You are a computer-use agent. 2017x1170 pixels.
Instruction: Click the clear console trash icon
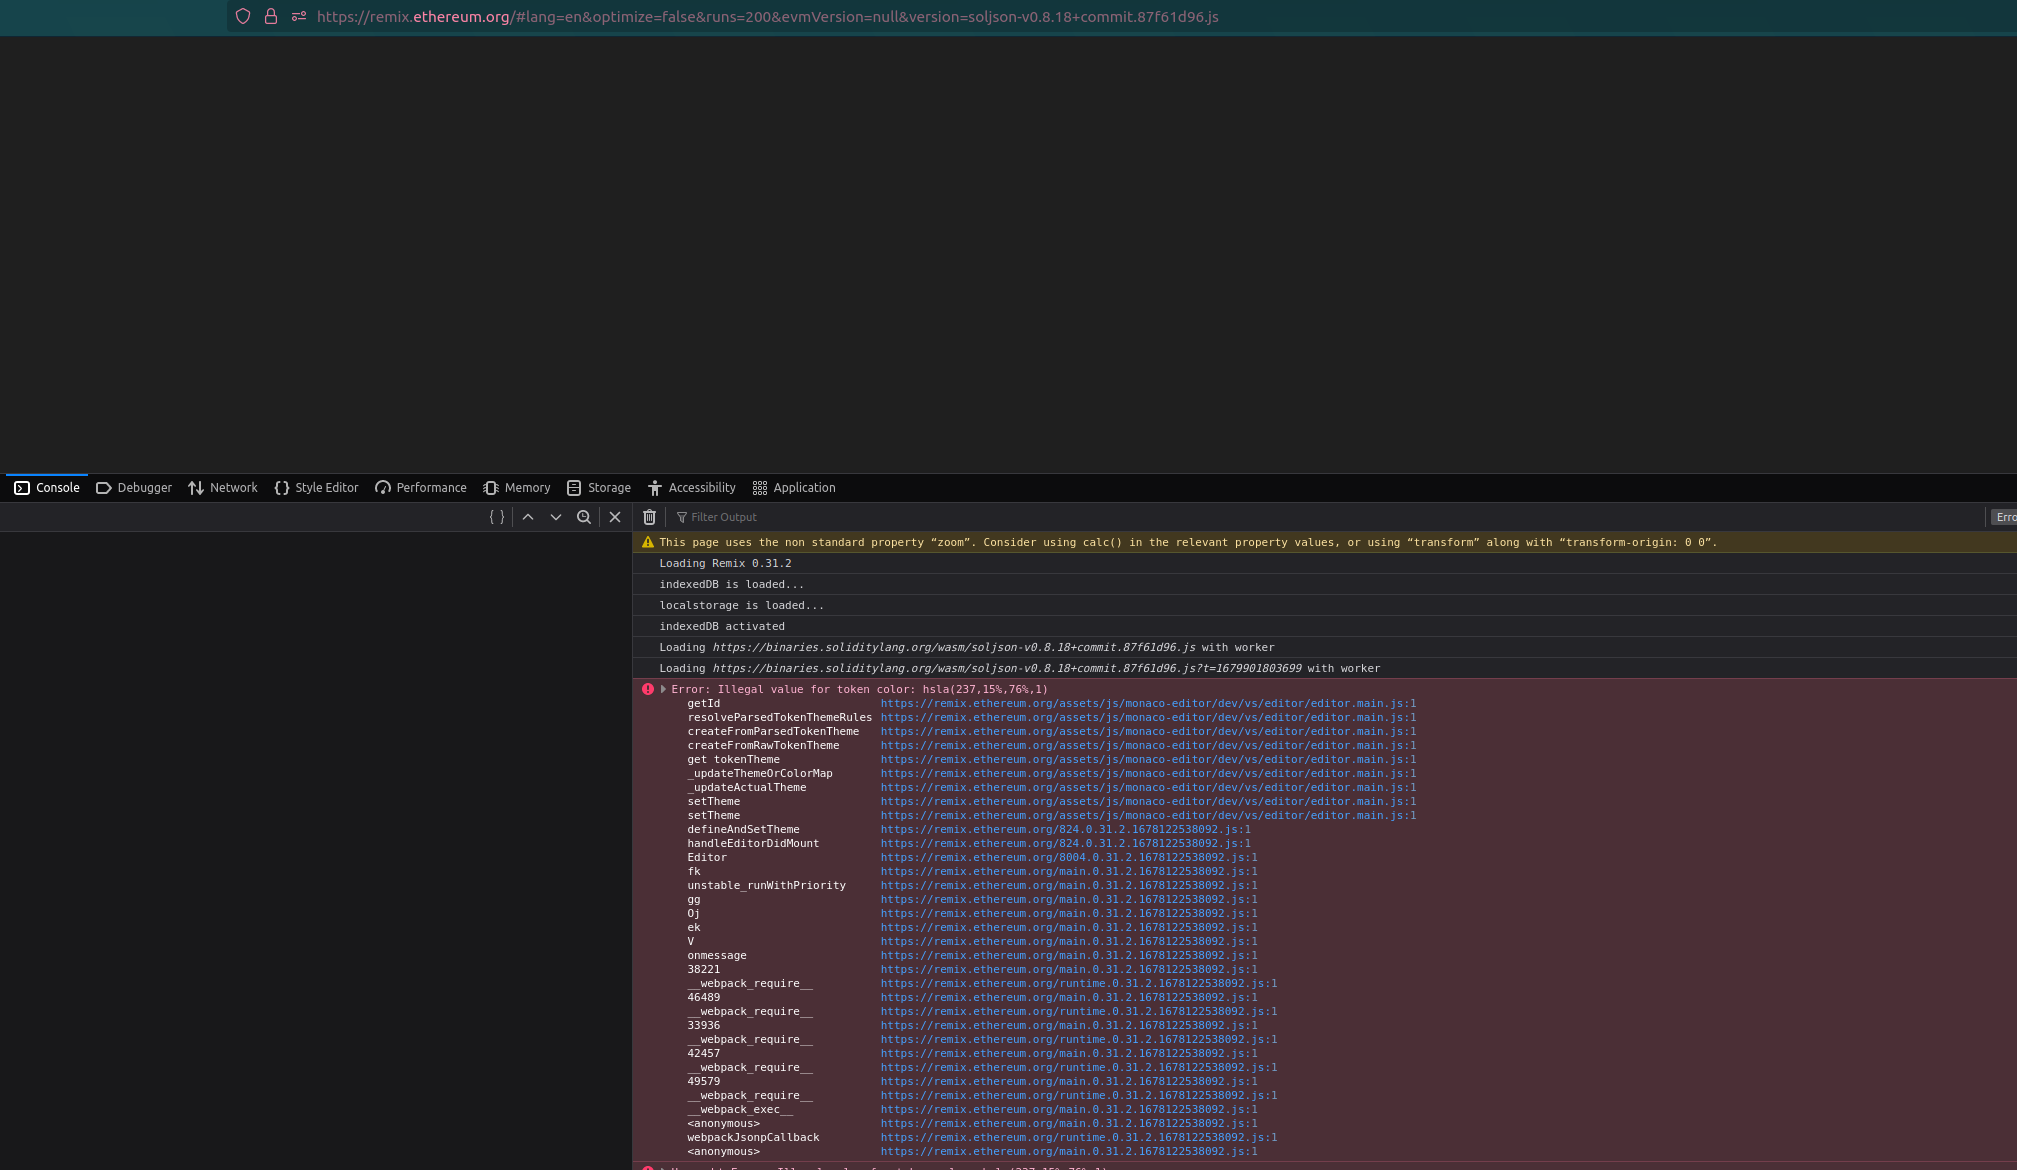[649, 517]
